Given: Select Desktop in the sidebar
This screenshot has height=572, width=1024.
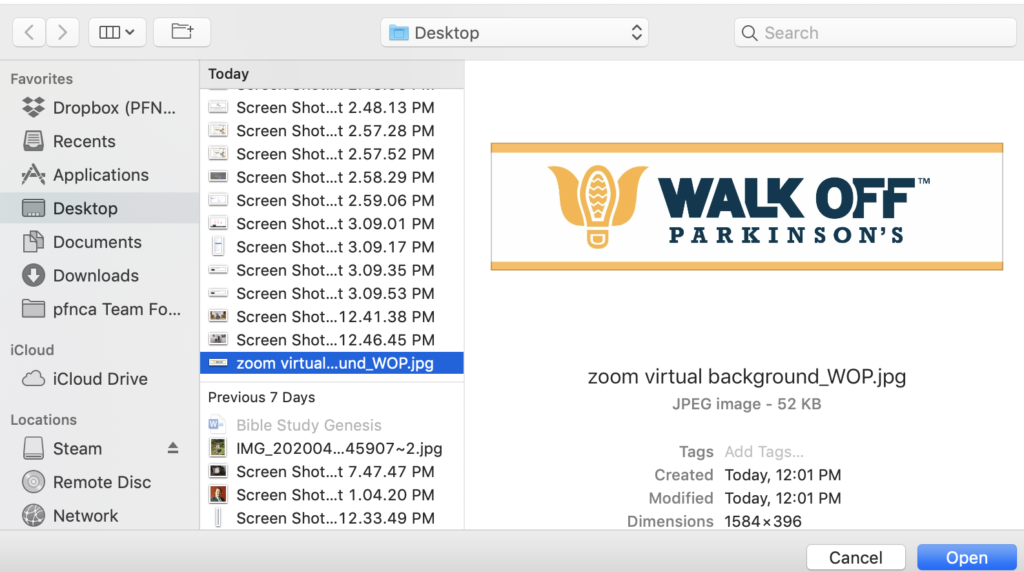Looking at the screenshot, I should (x=99, y=208).
